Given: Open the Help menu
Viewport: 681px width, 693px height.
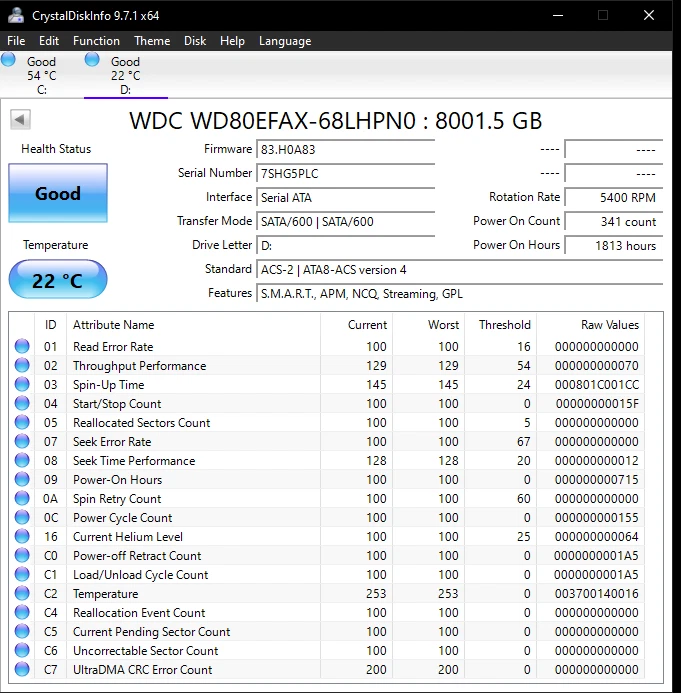Looking at the screenshot, I should point(232,41).
